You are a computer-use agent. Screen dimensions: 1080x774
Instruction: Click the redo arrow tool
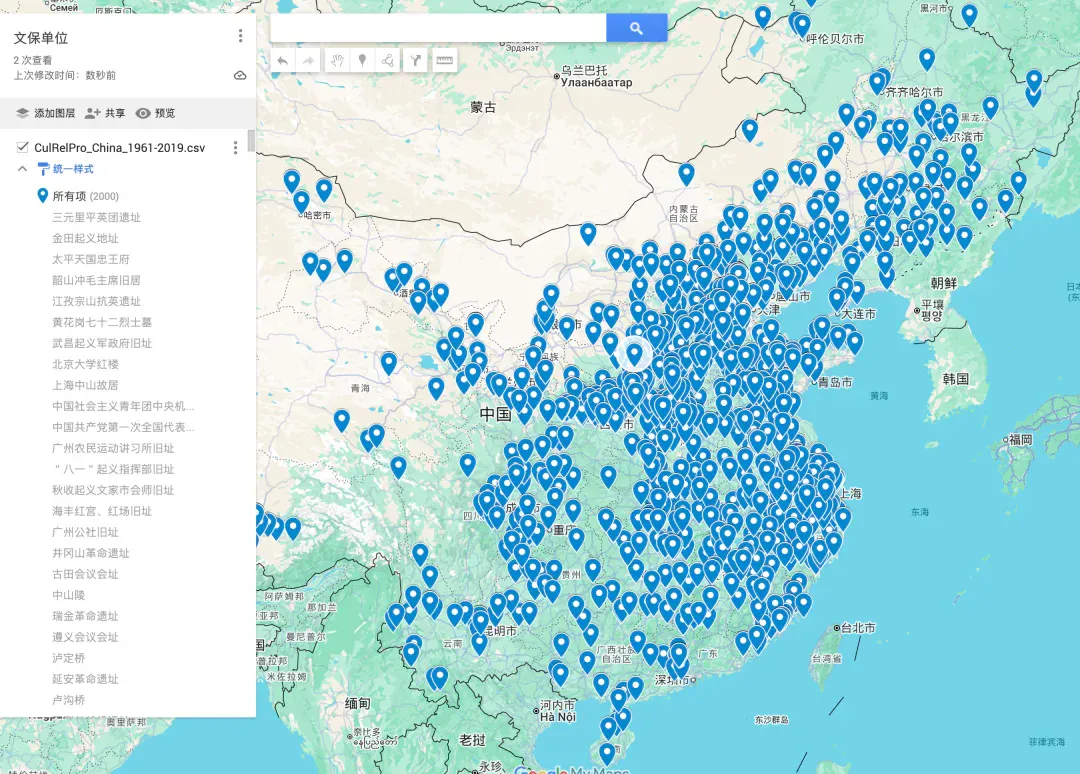(x=308, y=61)
